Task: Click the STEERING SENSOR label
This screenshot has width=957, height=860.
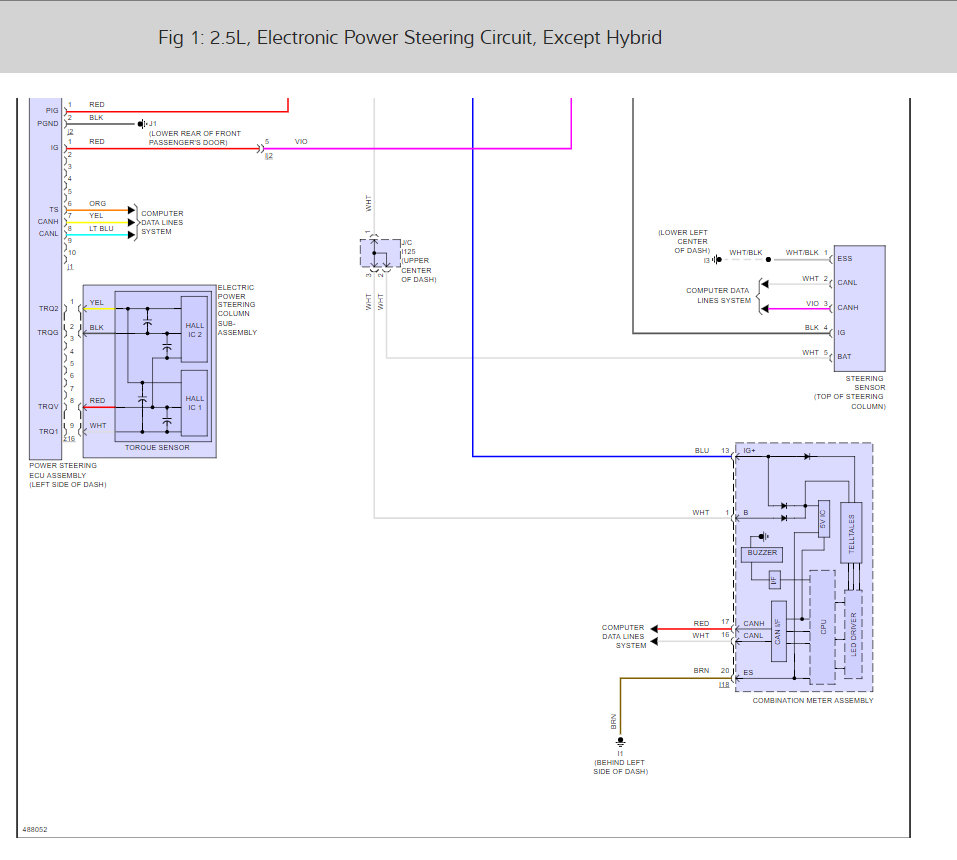Action: point(865,383)
